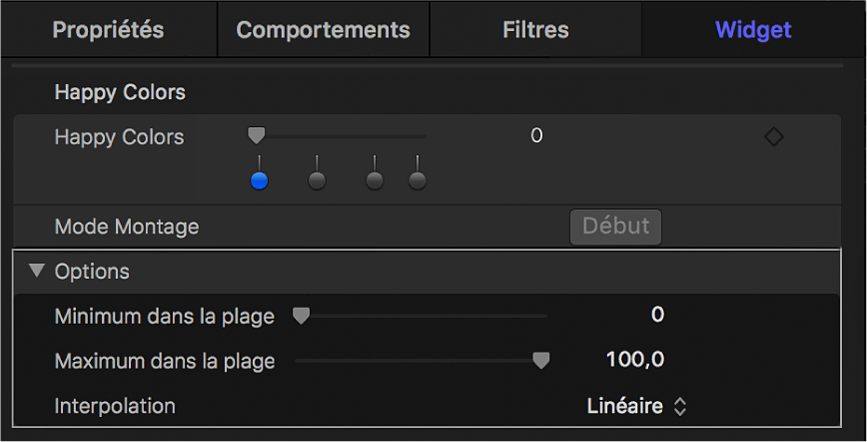Click the Mode Montage label
Viewport: 867px width, 442px height.
[126, 227]
